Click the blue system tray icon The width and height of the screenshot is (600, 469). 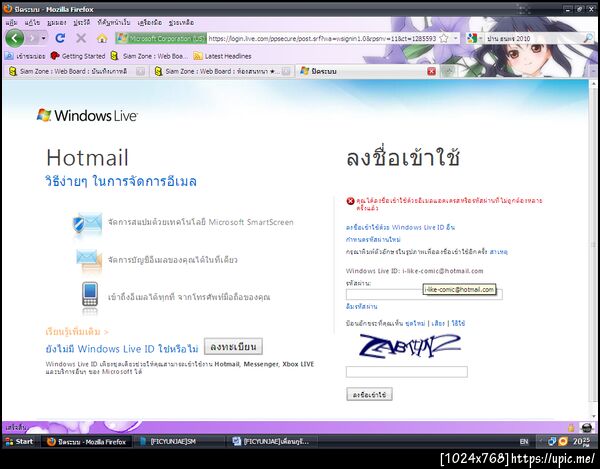point(552,442)
